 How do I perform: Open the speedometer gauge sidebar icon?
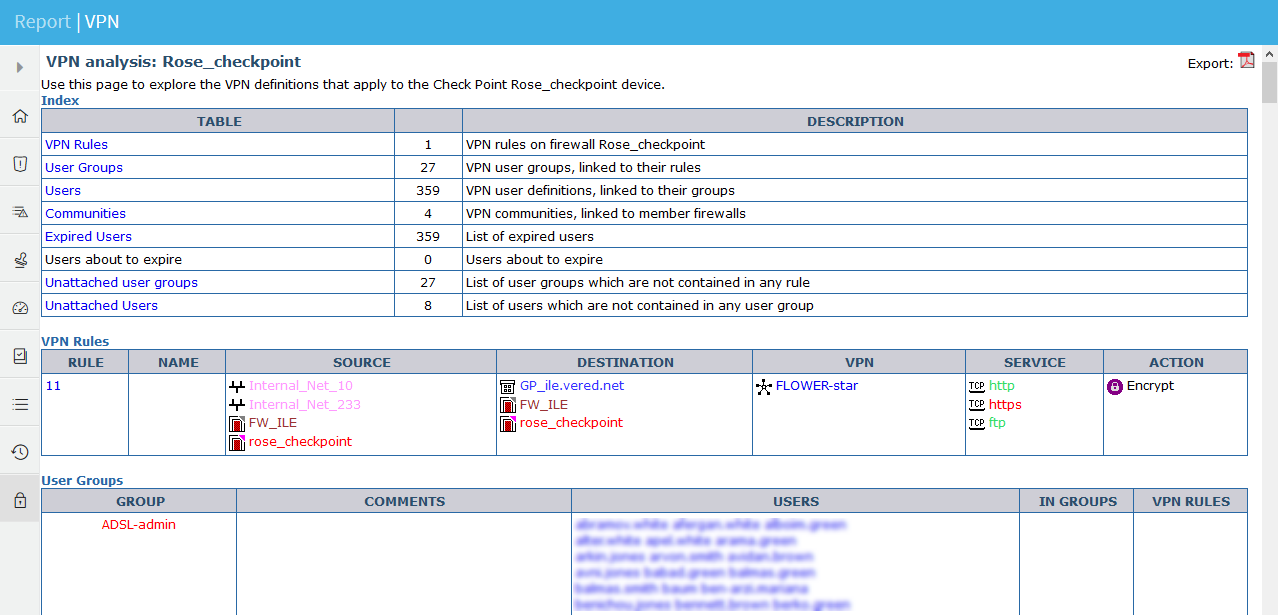pos(20,308)
